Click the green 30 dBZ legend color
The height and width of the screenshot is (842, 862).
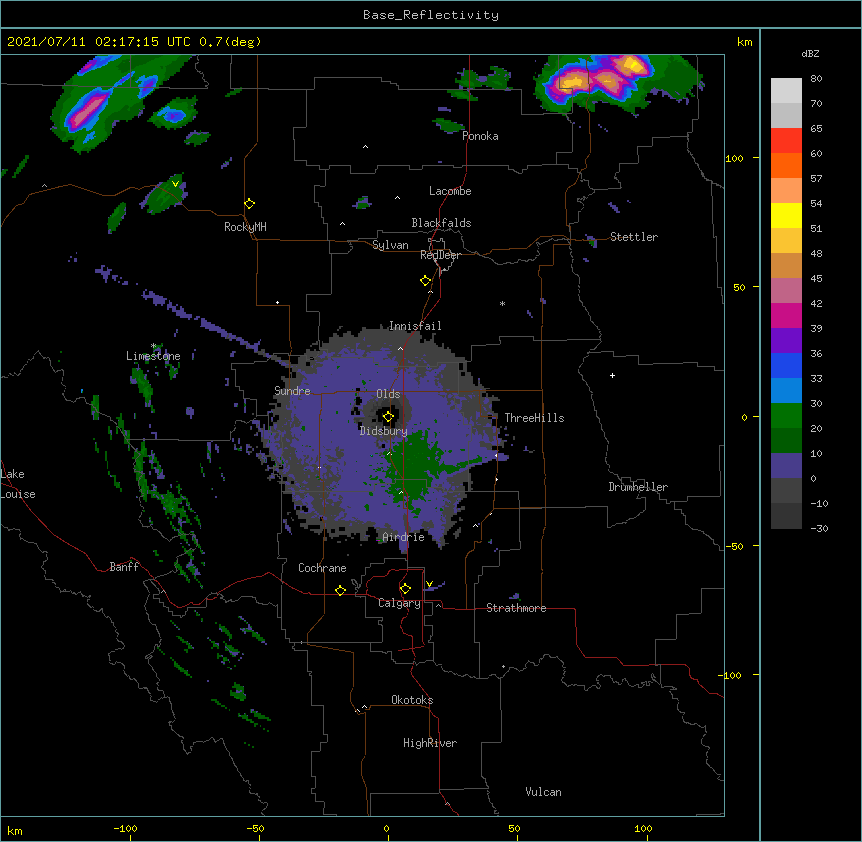(786, 416)
